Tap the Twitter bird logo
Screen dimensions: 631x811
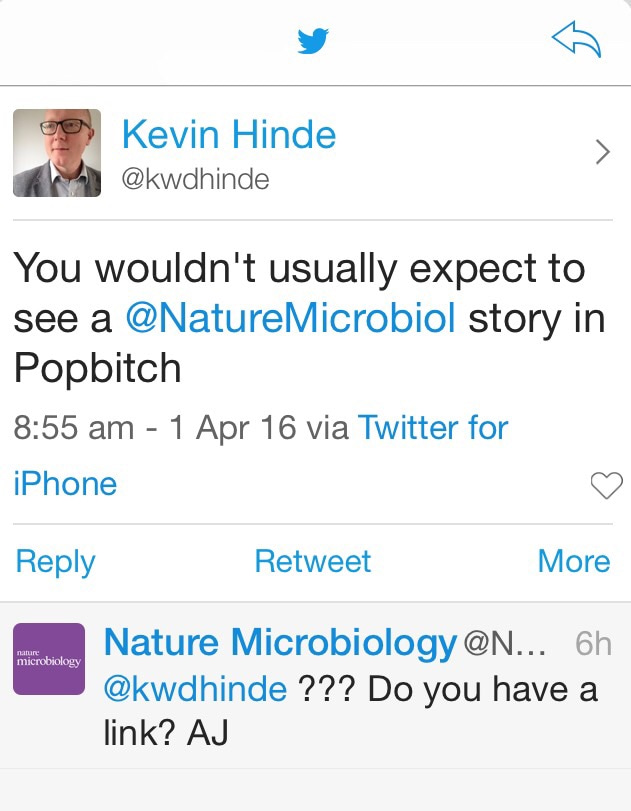click(313, 41)
